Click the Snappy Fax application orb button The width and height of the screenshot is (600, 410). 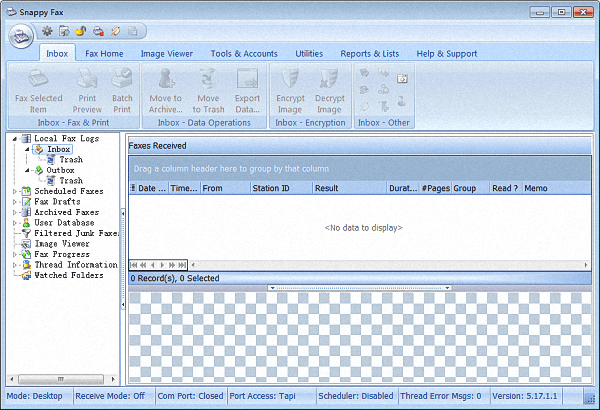(19, 35)
